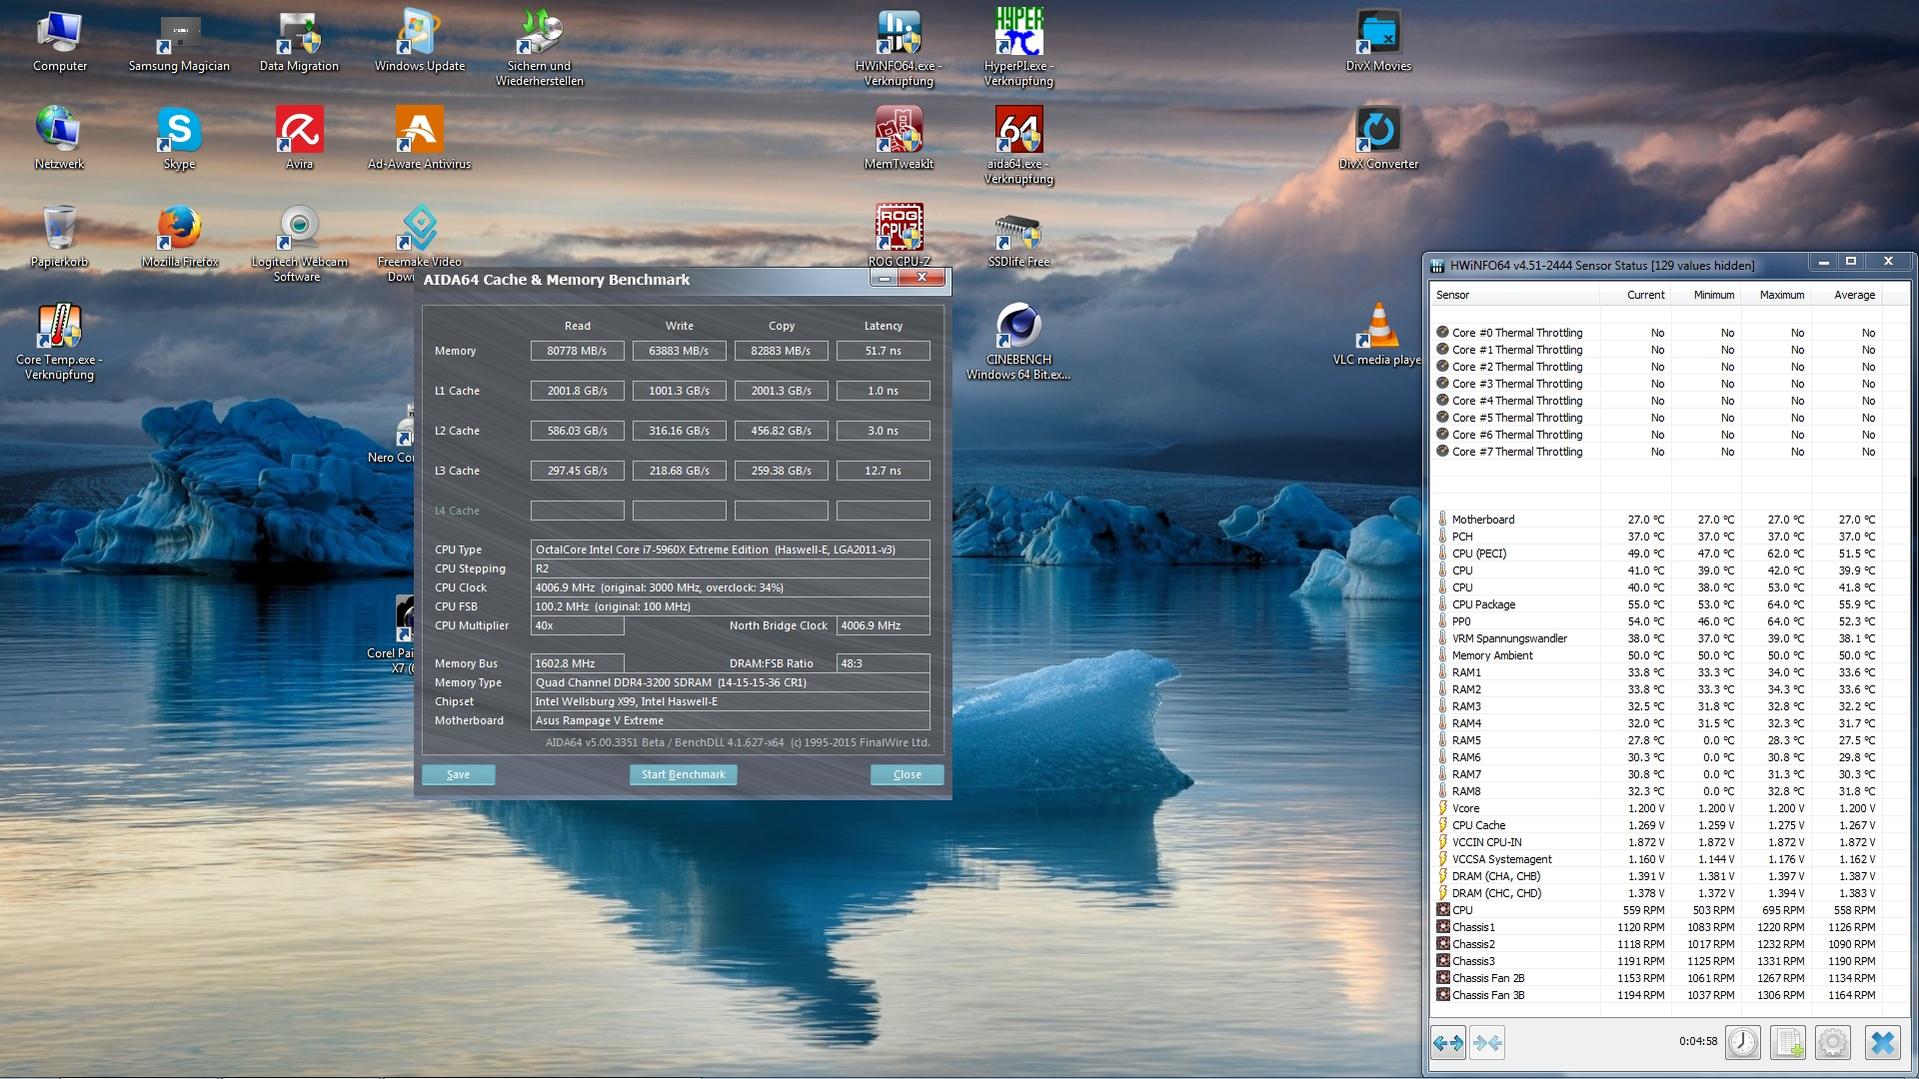Screen dimensions: 1919x1079
Task: Open the Windows Update shortcut
Action: (x=419, y=41)
